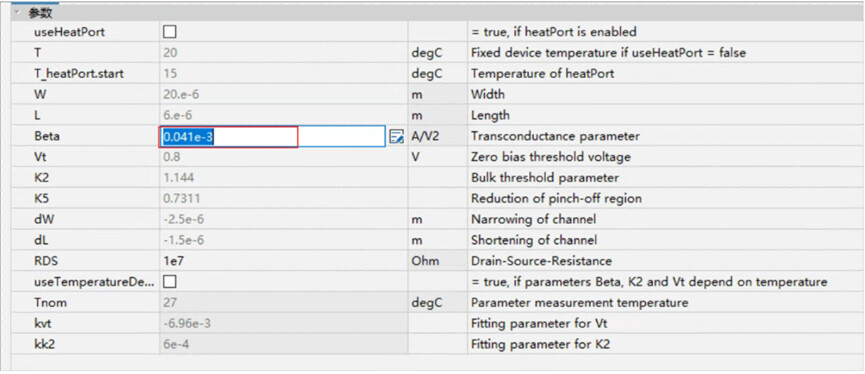Click the Beta value field 0.041e-3
This screenshot has height=374, width=865.
click(272, 136)
